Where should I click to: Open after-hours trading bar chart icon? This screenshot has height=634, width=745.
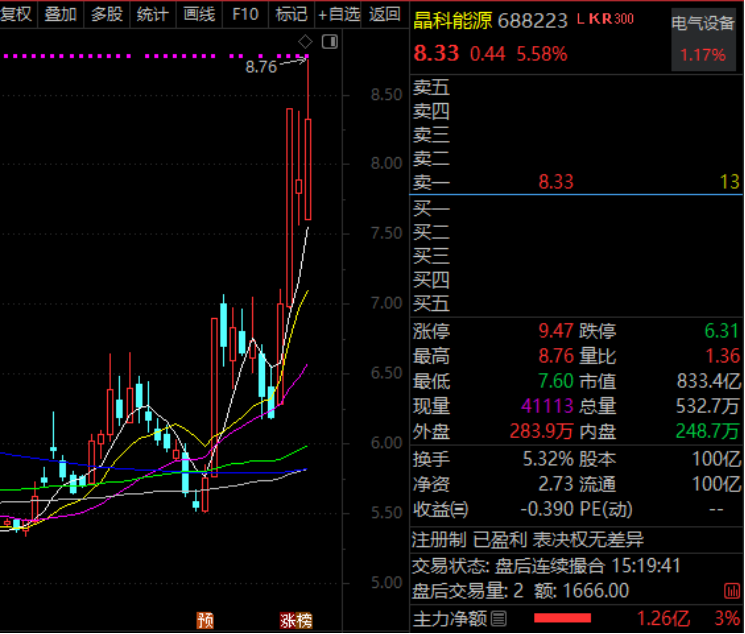[733, 592]
